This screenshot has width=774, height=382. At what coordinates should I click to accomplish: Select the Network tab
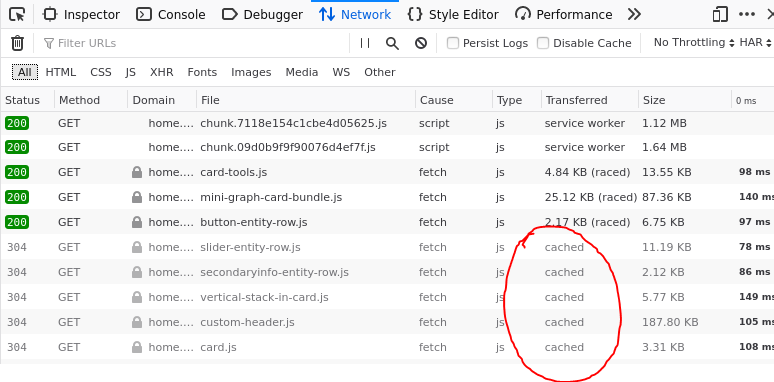click(x=355, y=15)
